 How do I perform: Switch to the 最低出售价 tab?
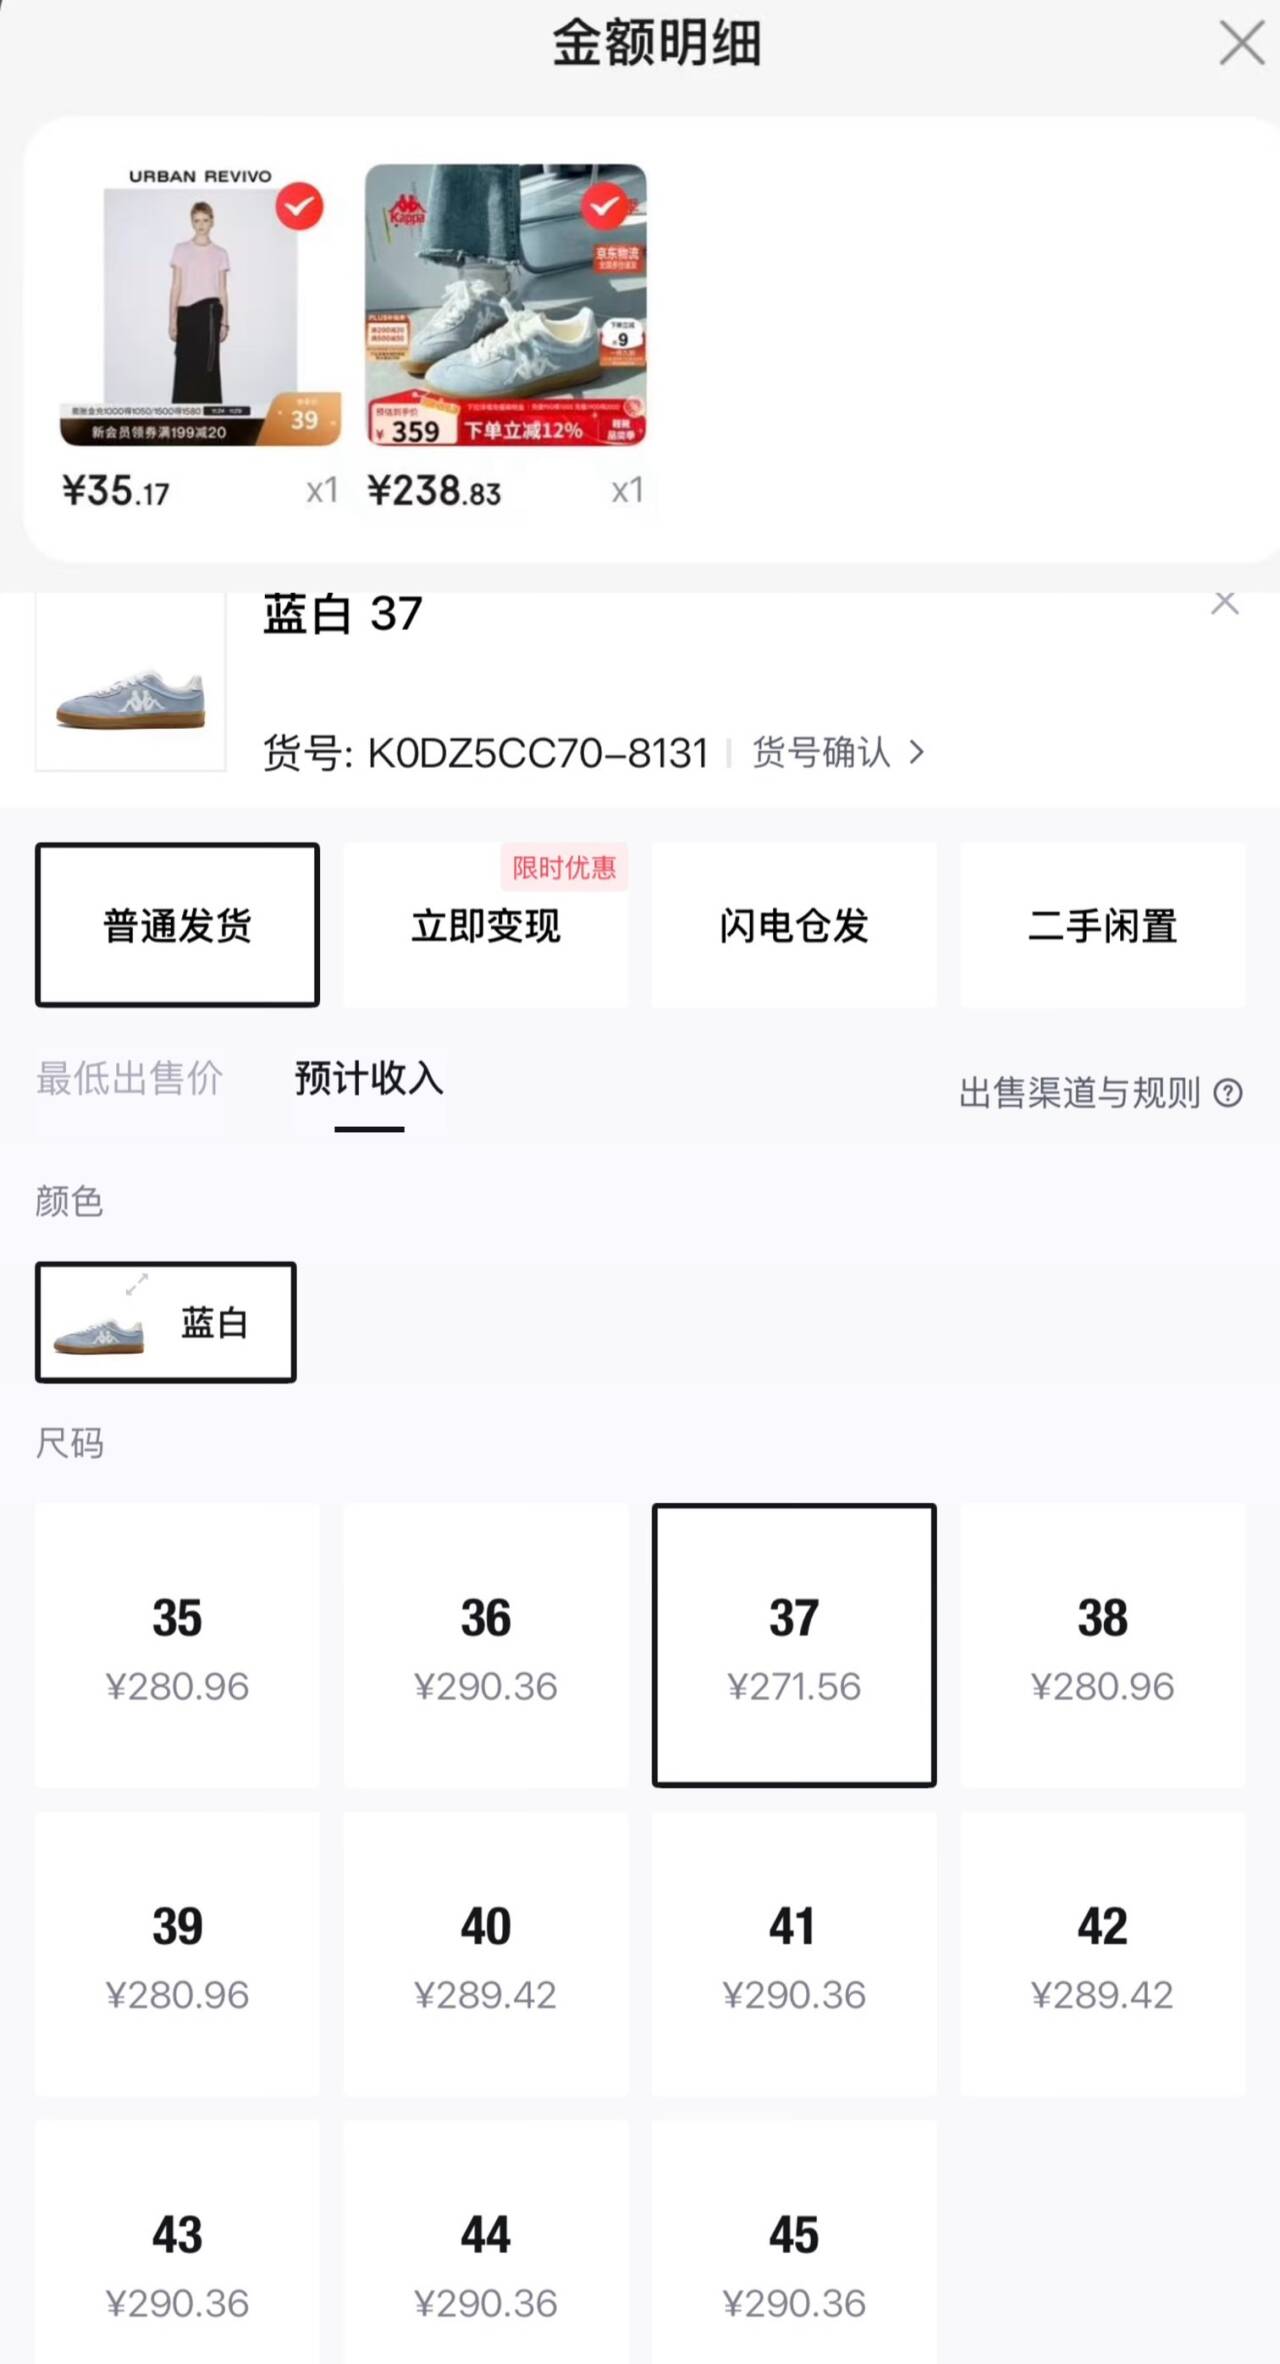[129, 1078]
